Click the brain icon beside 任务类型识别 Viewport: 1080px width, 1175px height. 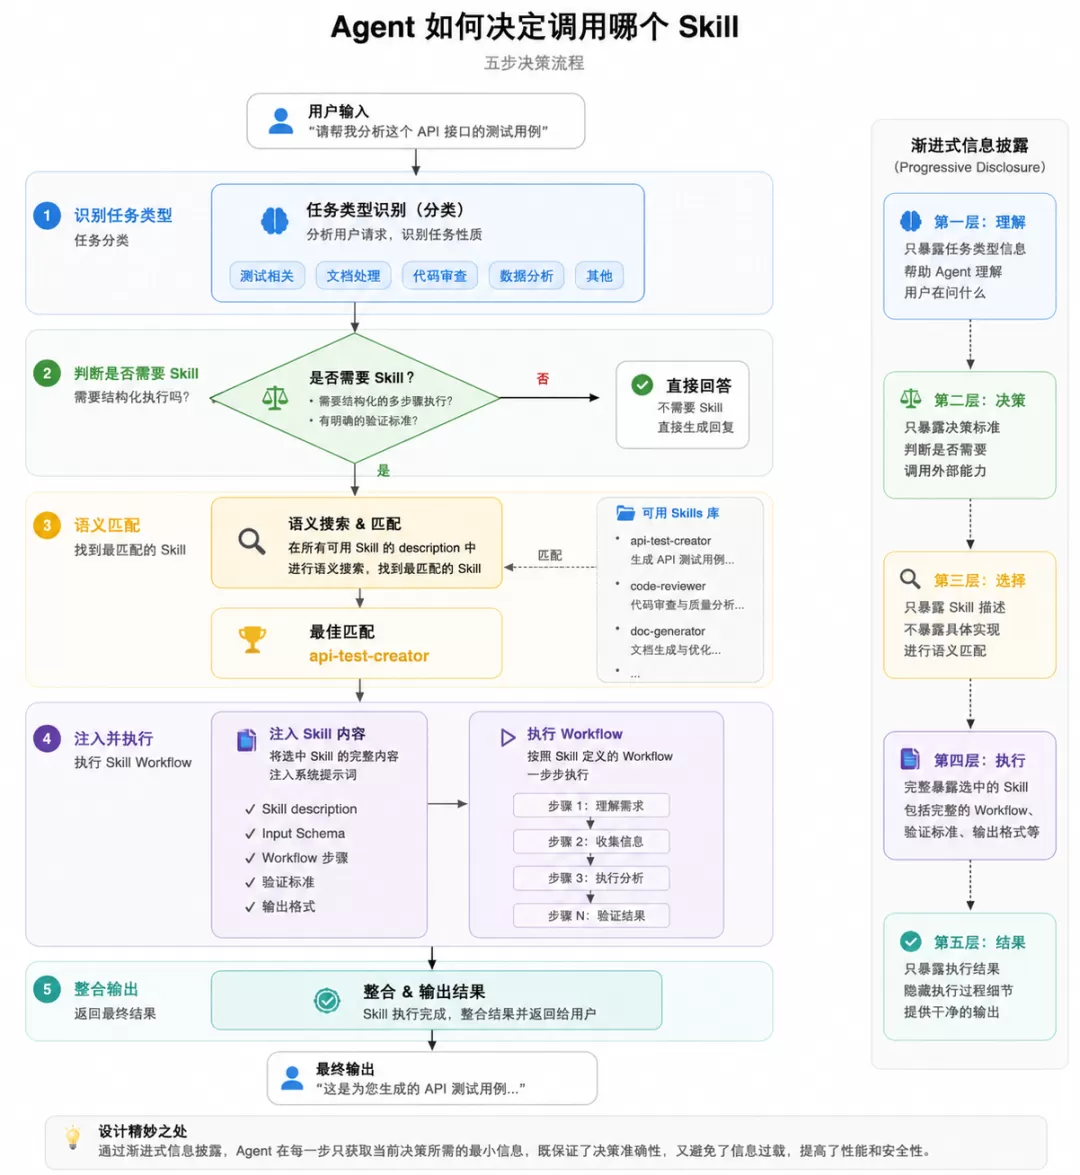274,221
